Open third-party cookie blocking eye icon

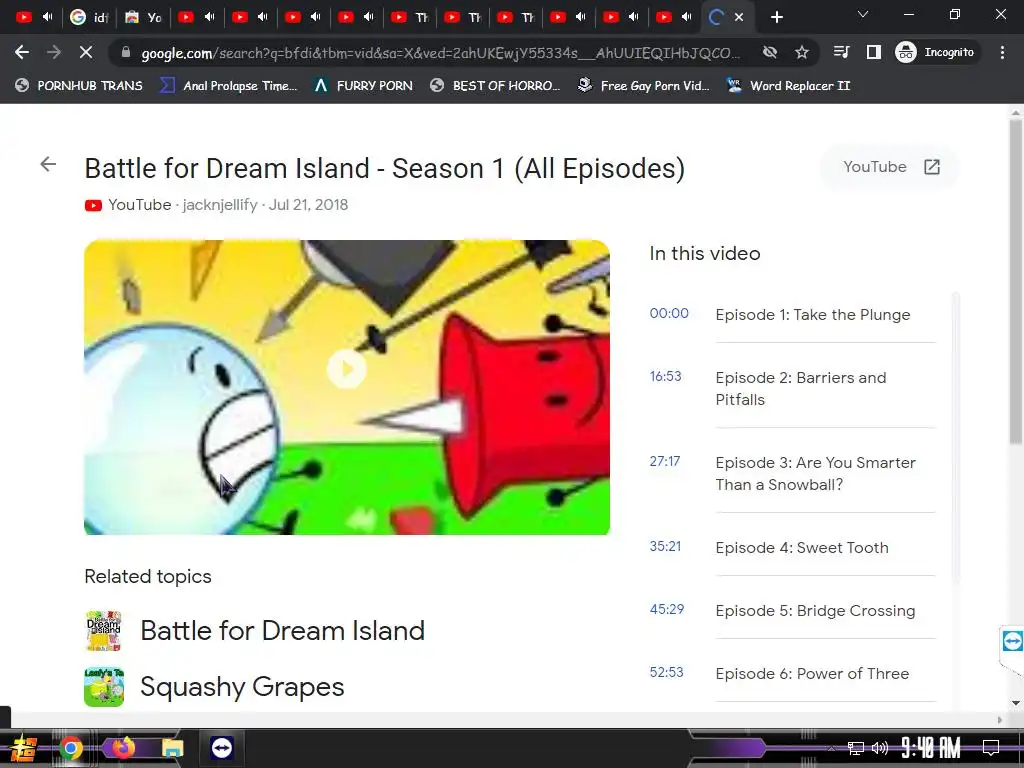click(770, 52)
